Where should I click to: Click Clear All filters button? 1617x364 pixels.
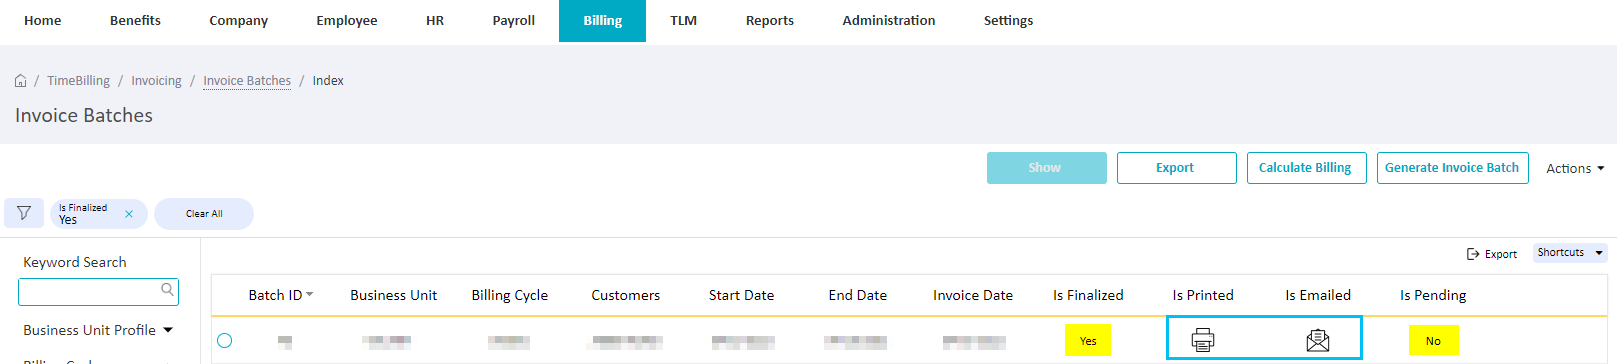204,214
